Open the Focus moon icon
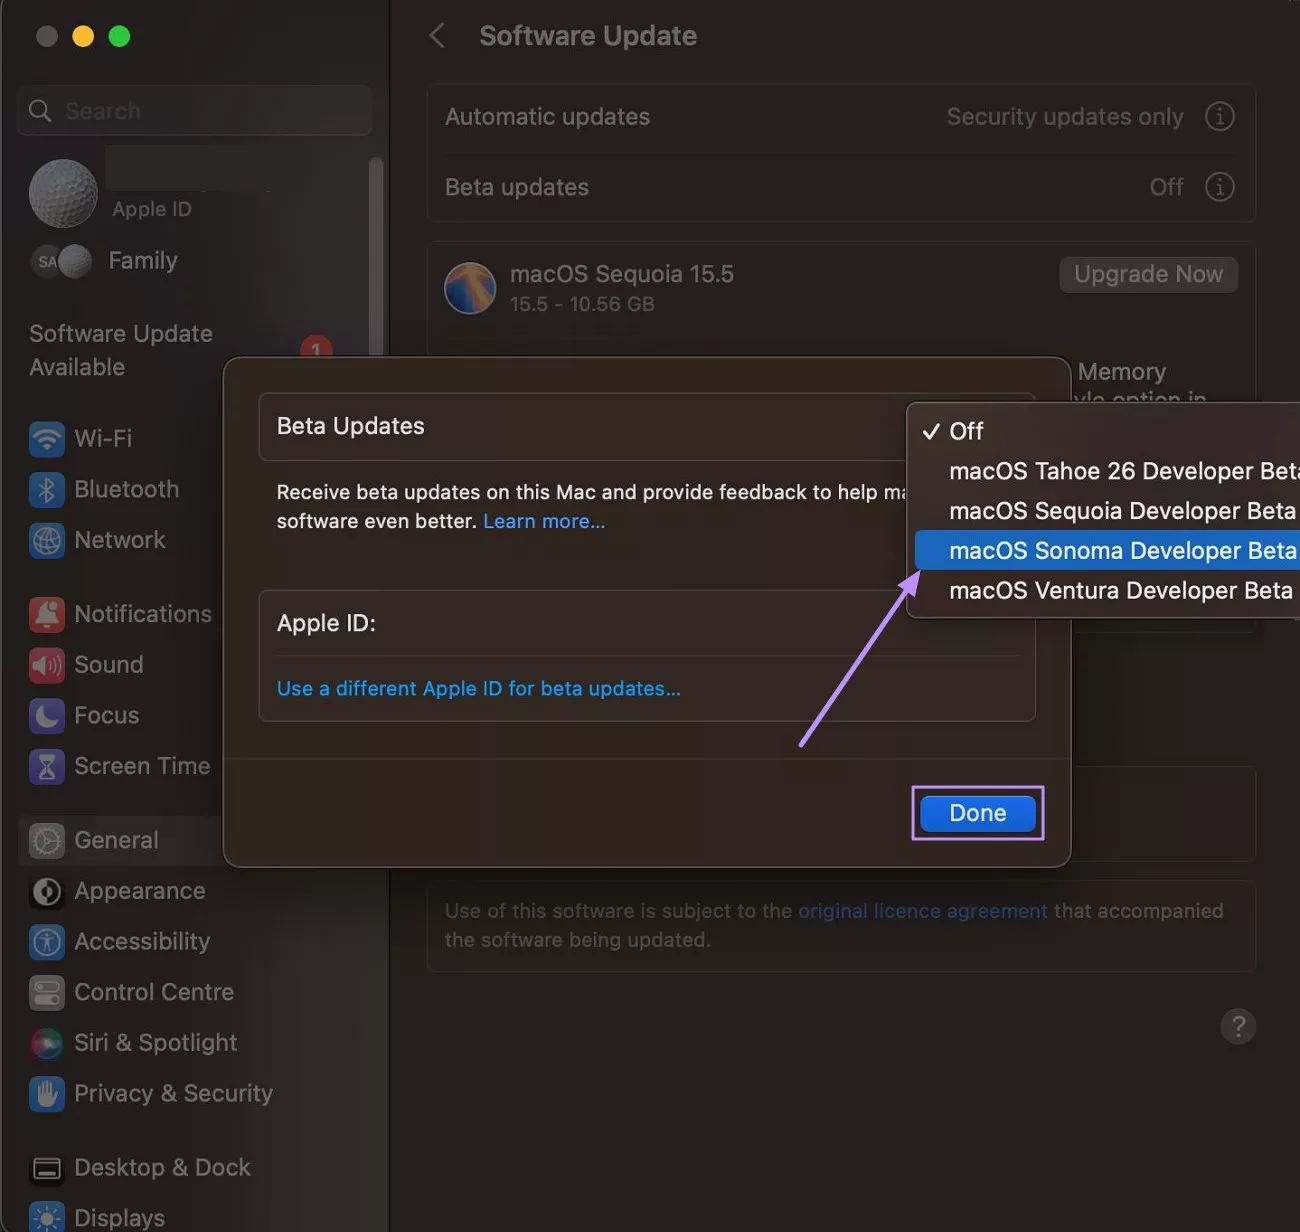This screenshot has width=1300, height=1232. [46, 715]
